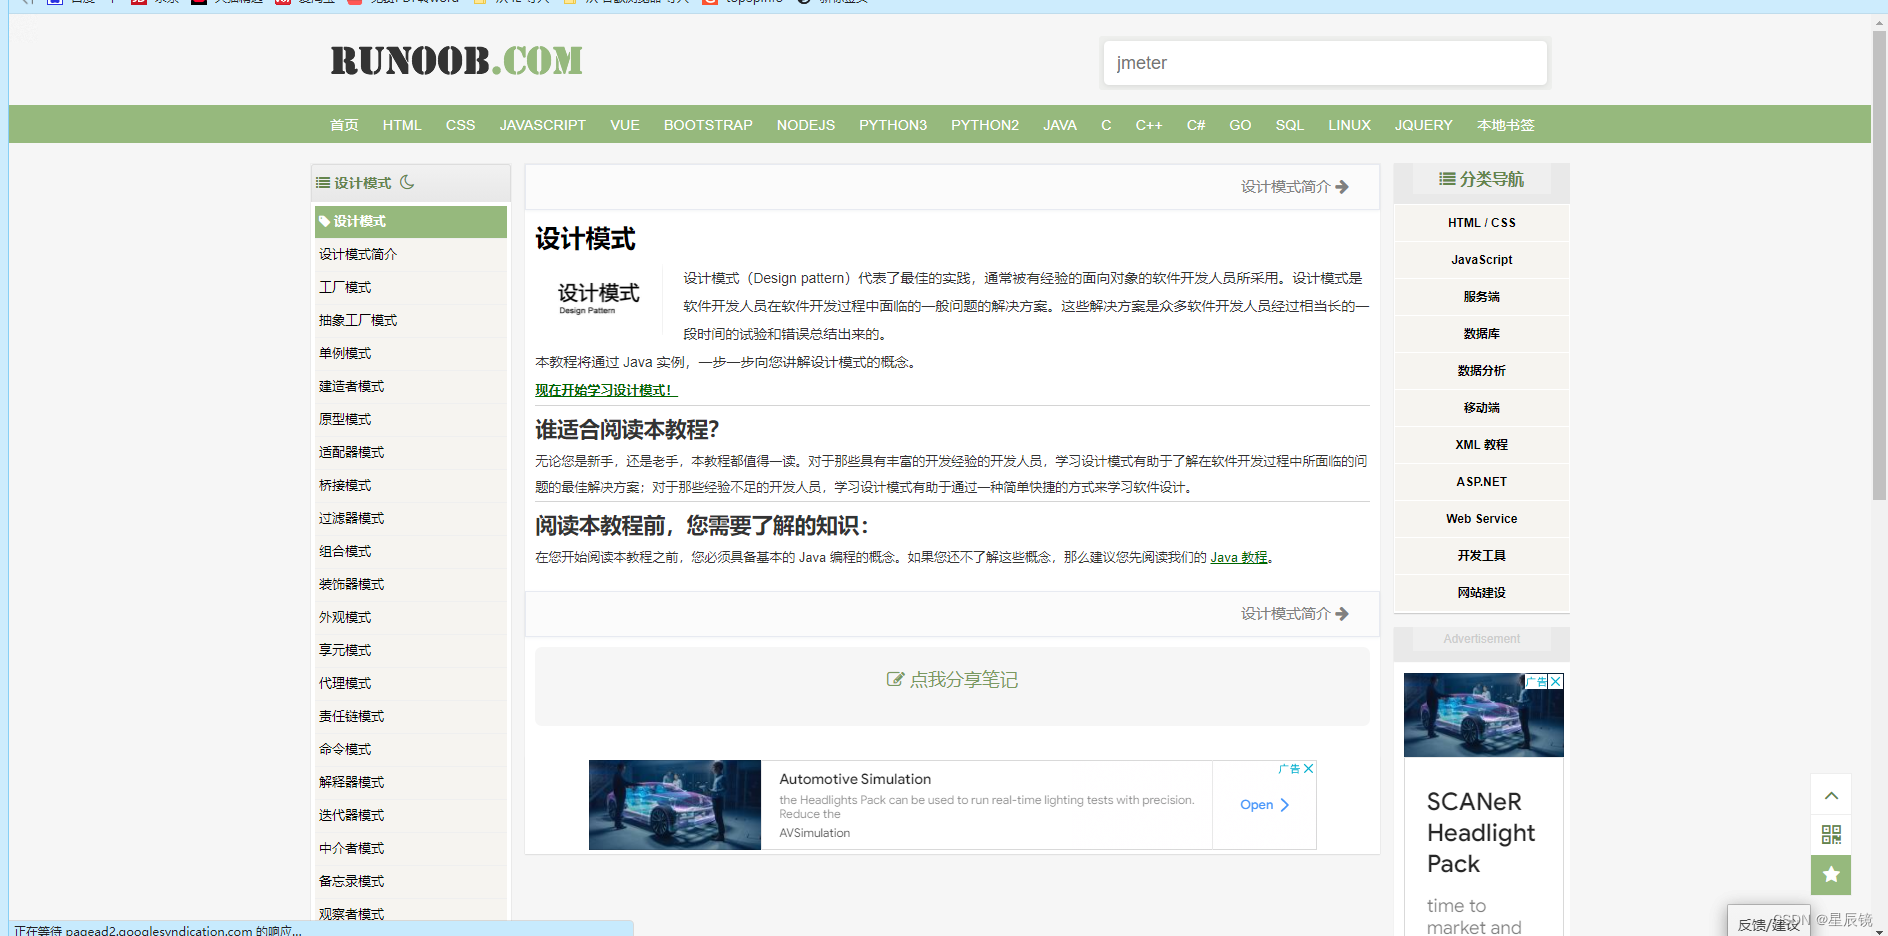
Task: Click the green star favorite icon
Action: click(x=1830, y=874)
